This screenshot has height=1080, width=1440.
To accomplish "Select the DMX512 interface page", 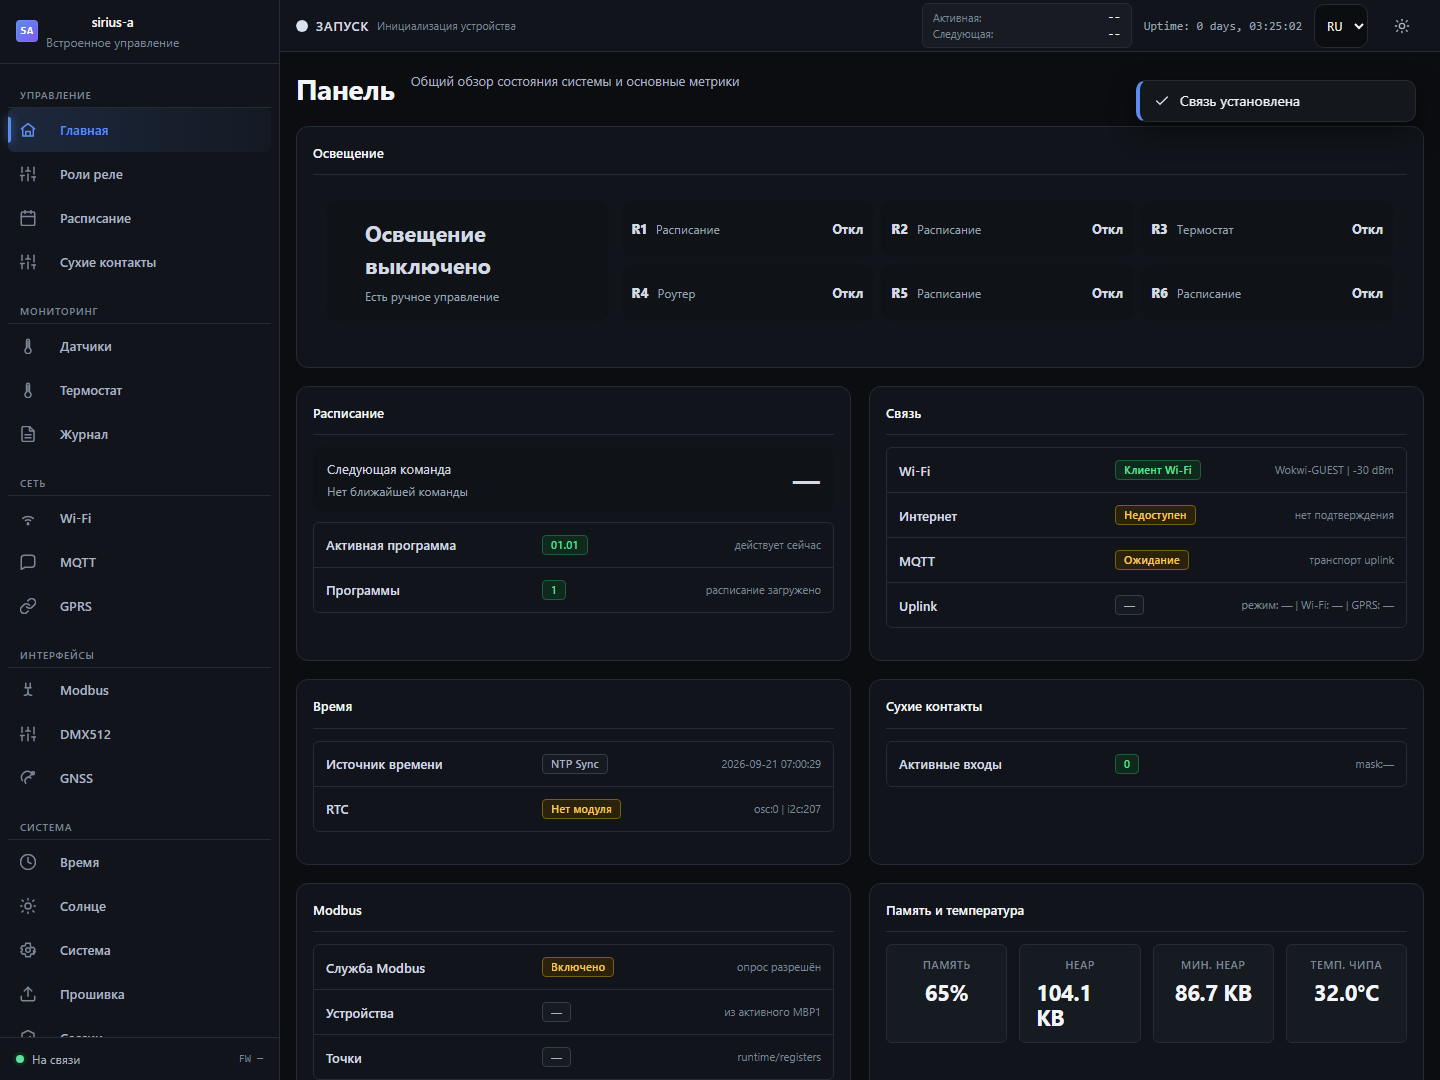I will click(139, 734).
